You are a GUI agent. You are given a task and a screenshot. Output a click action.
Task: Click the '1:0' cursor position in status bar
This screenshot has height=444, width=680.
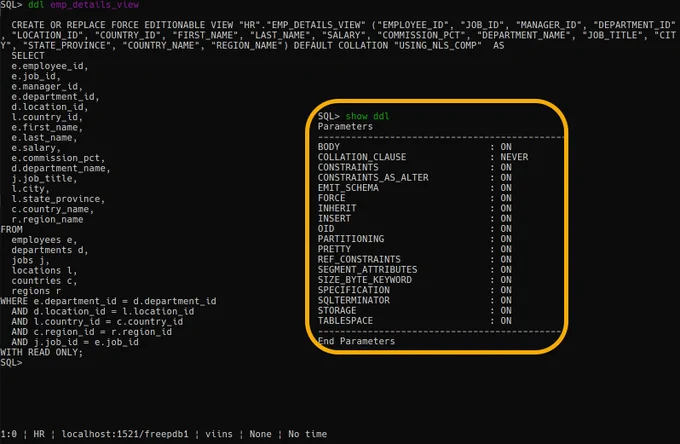(9, 434)
